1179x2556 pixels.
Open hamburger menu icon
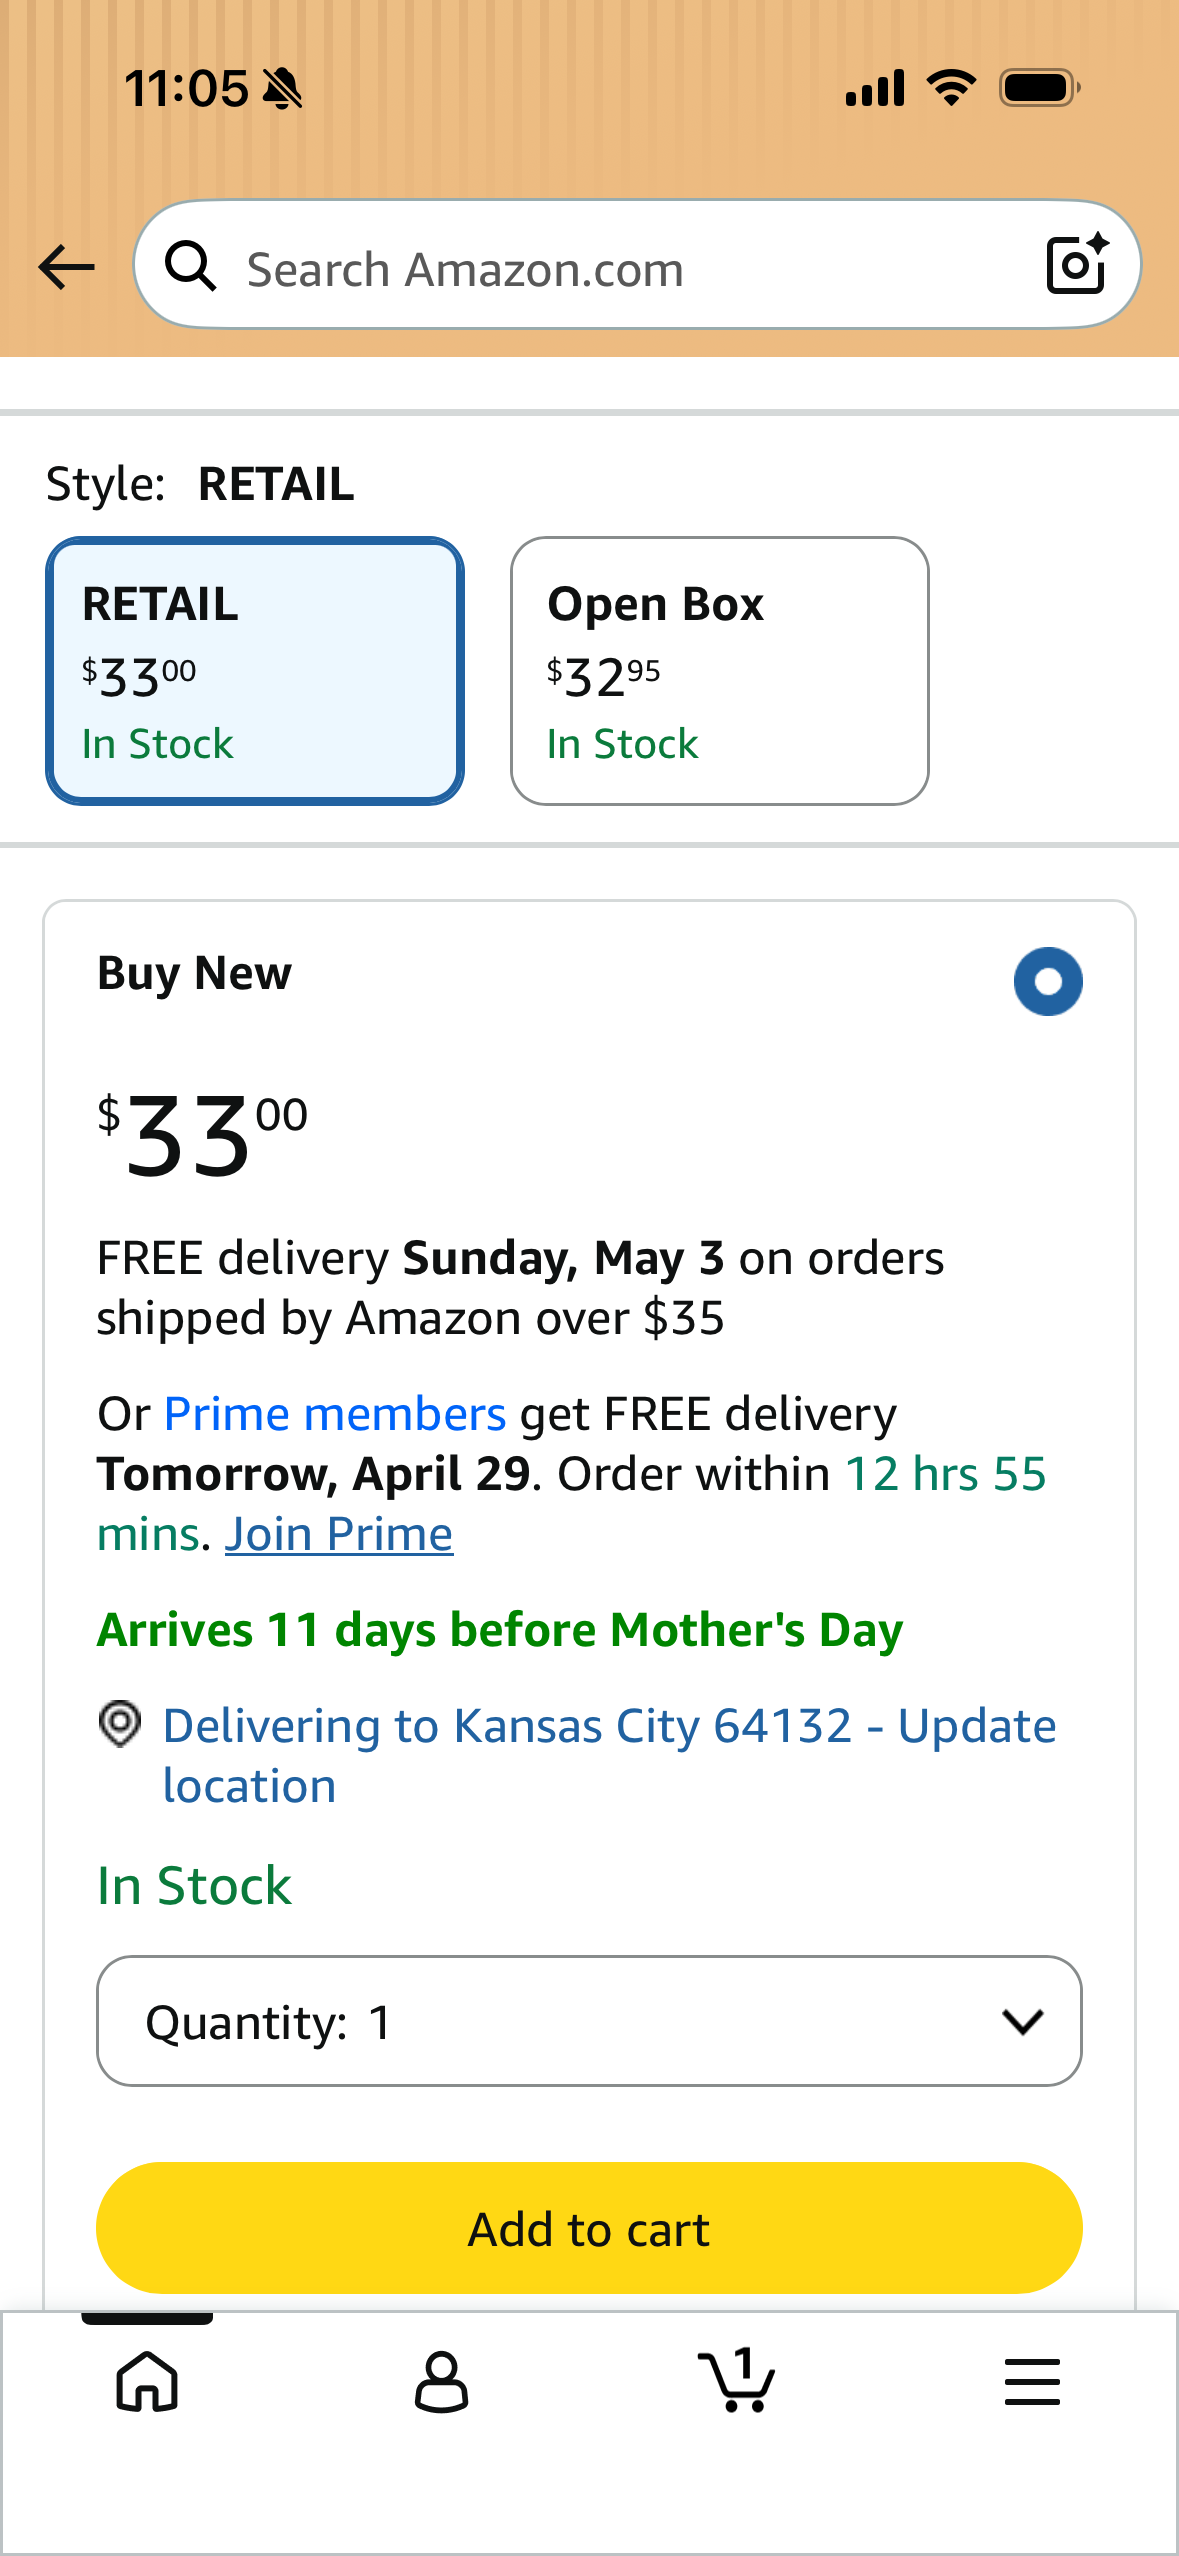[x=1032, y=2381]
